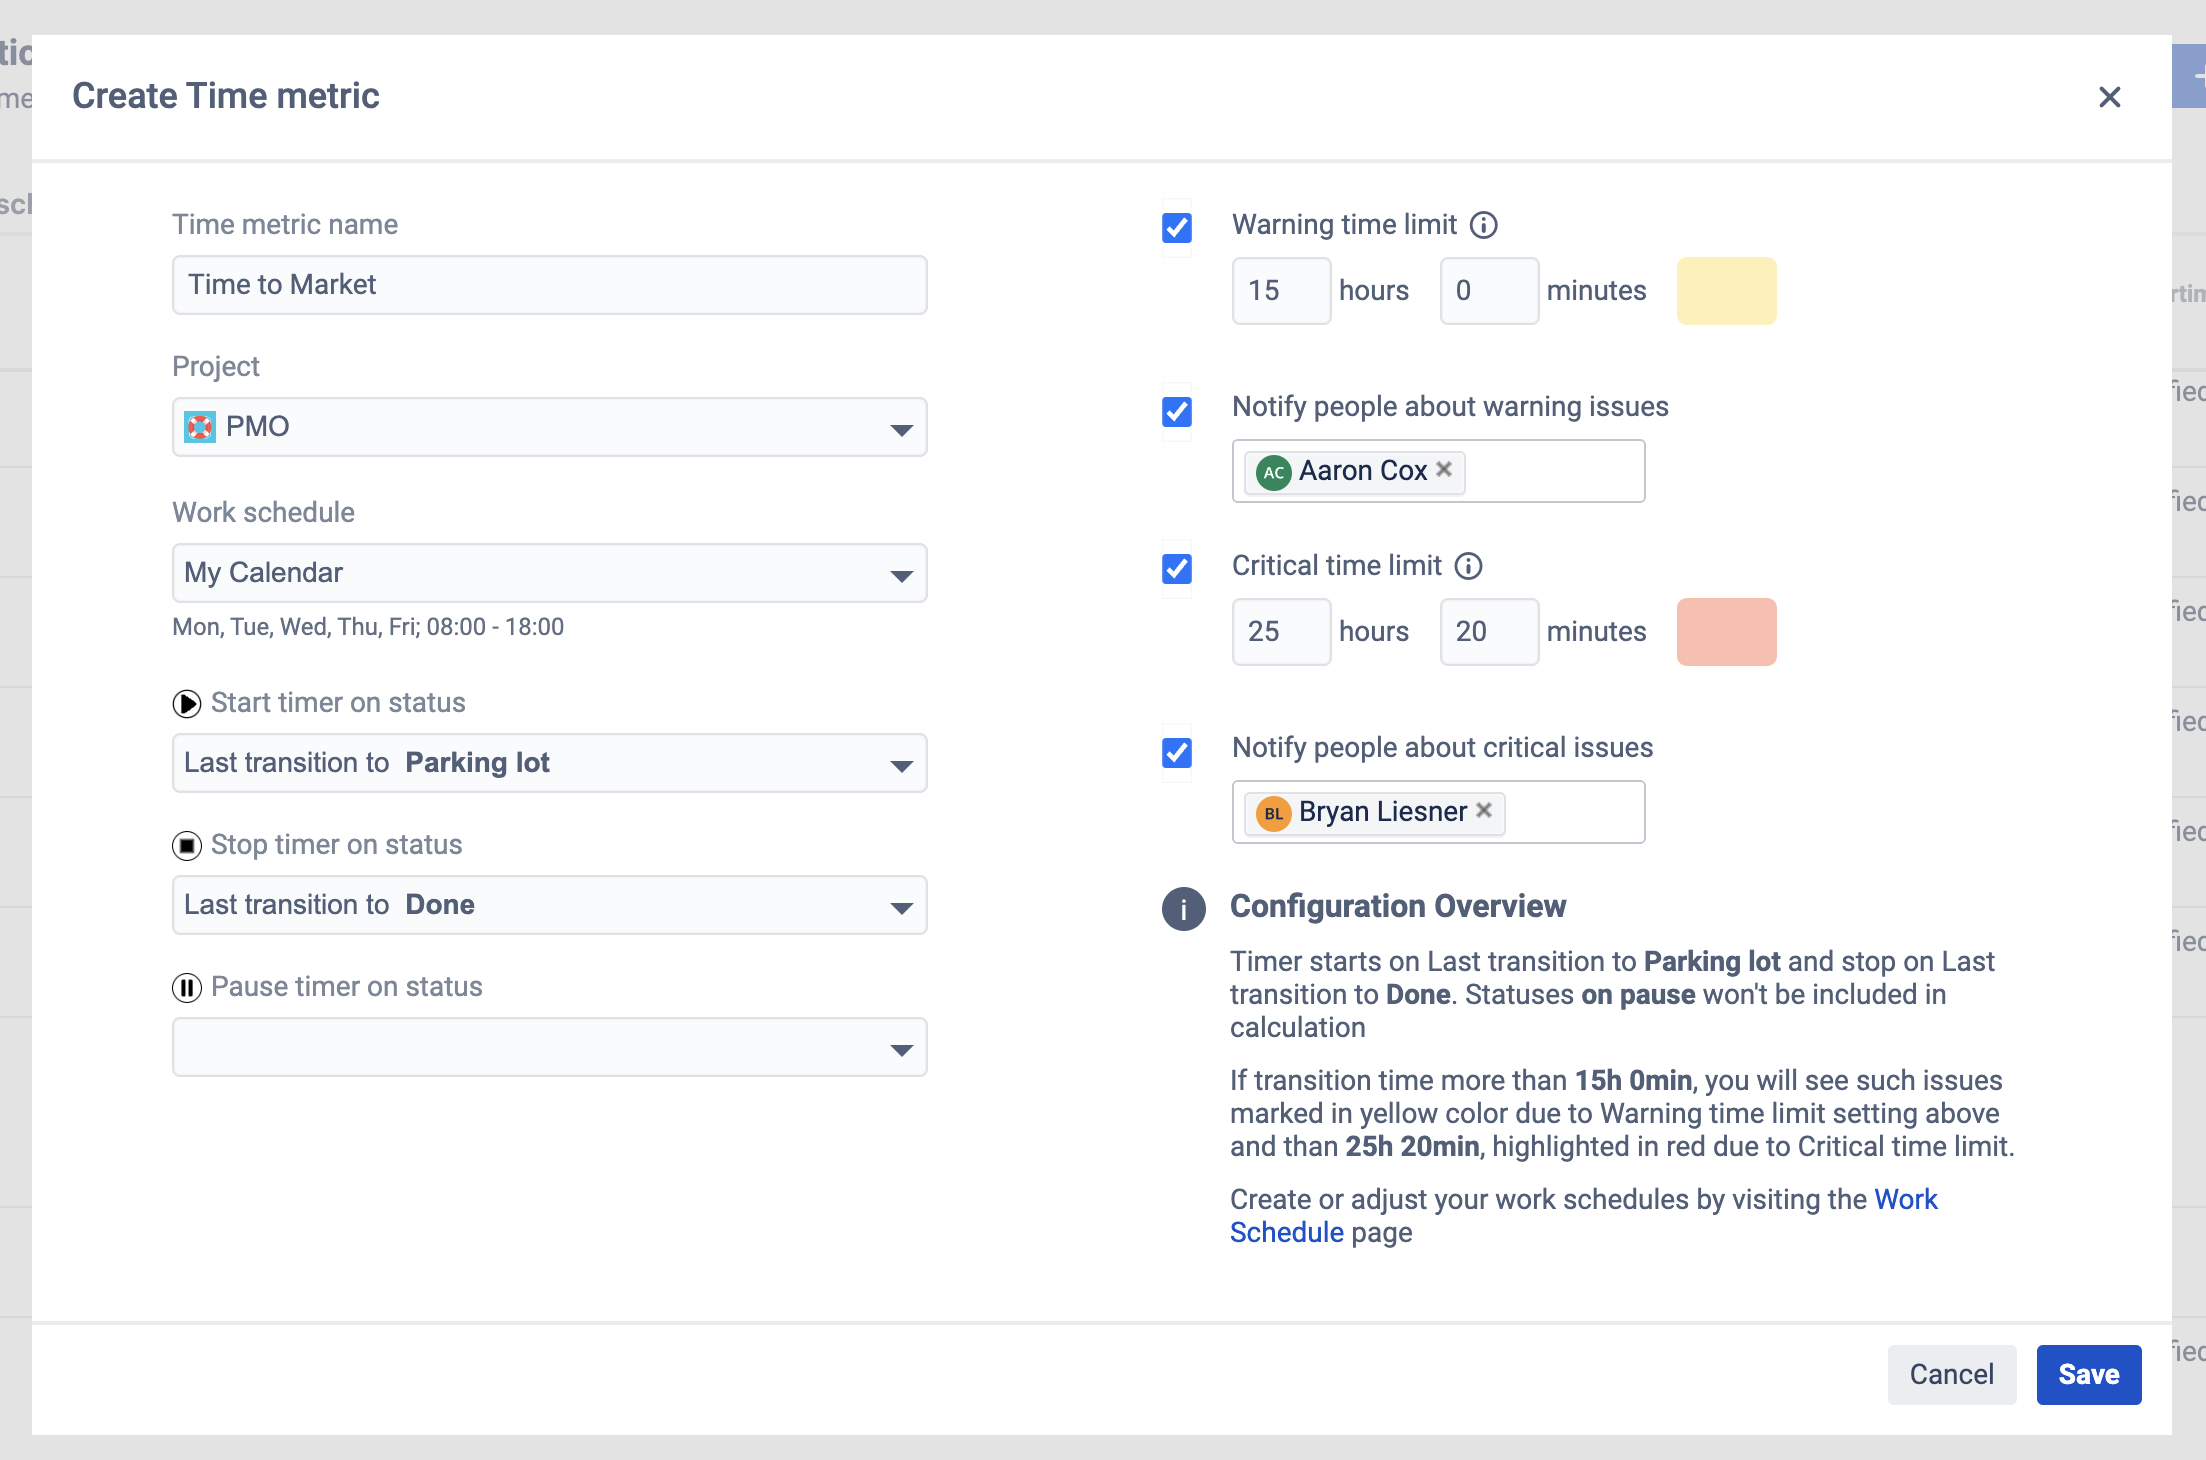Toggle Notify people about warning issues
The image size is (2206, 1460).
point(1177,411)
